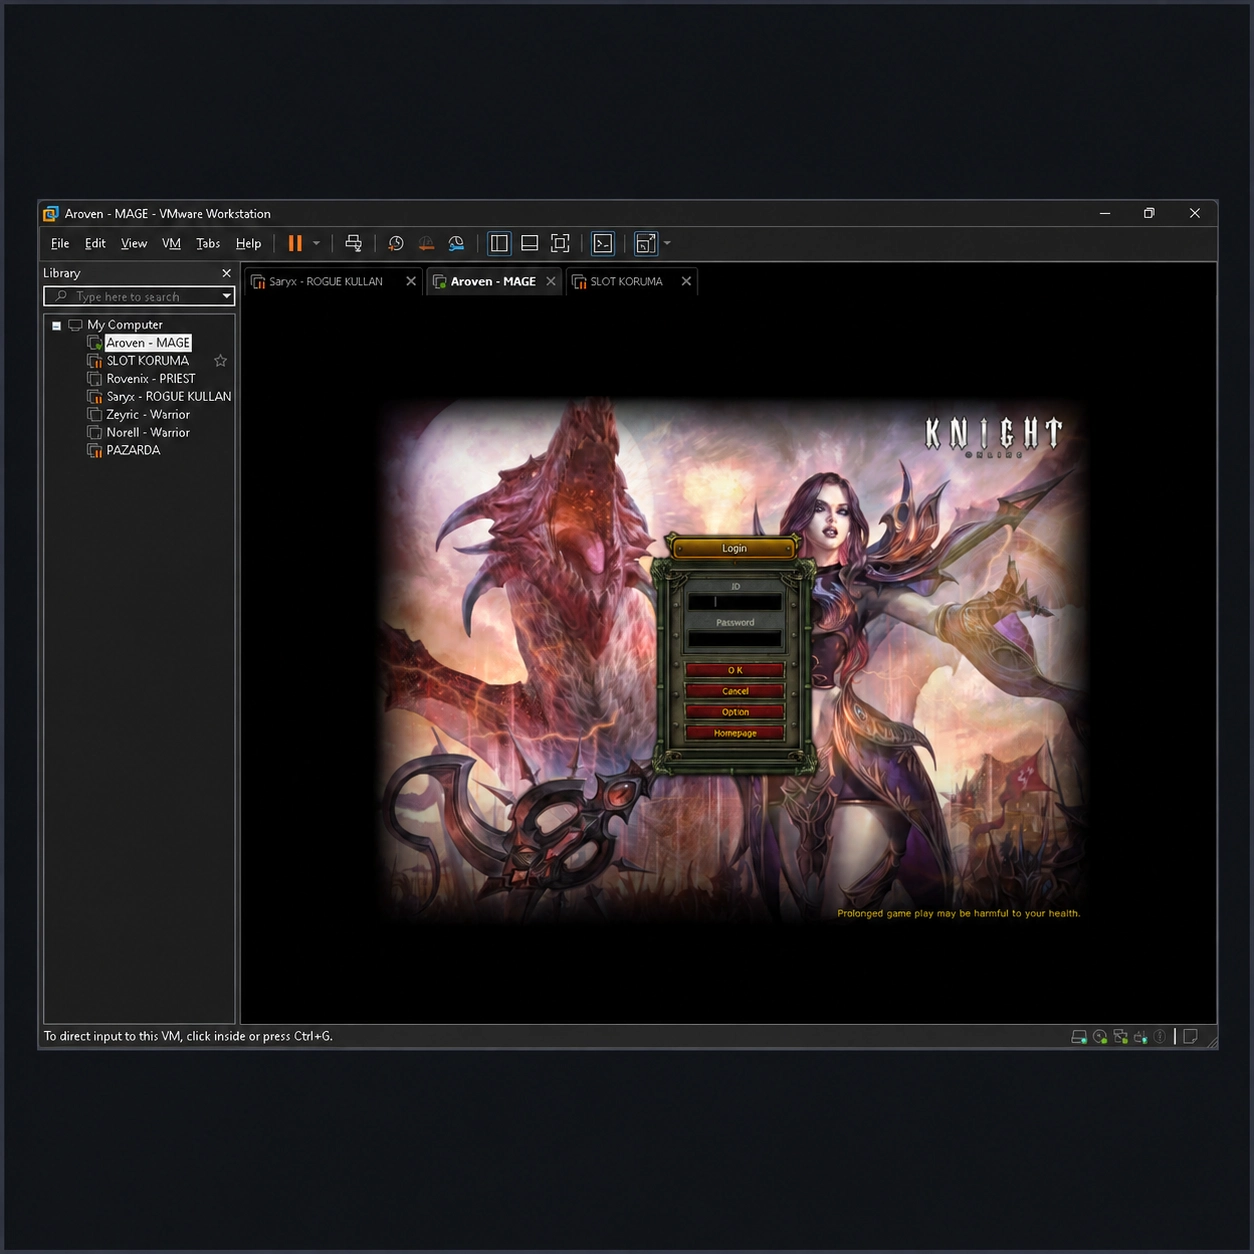Favorite SLOT KORUMA with the star icon

[220, 361]
